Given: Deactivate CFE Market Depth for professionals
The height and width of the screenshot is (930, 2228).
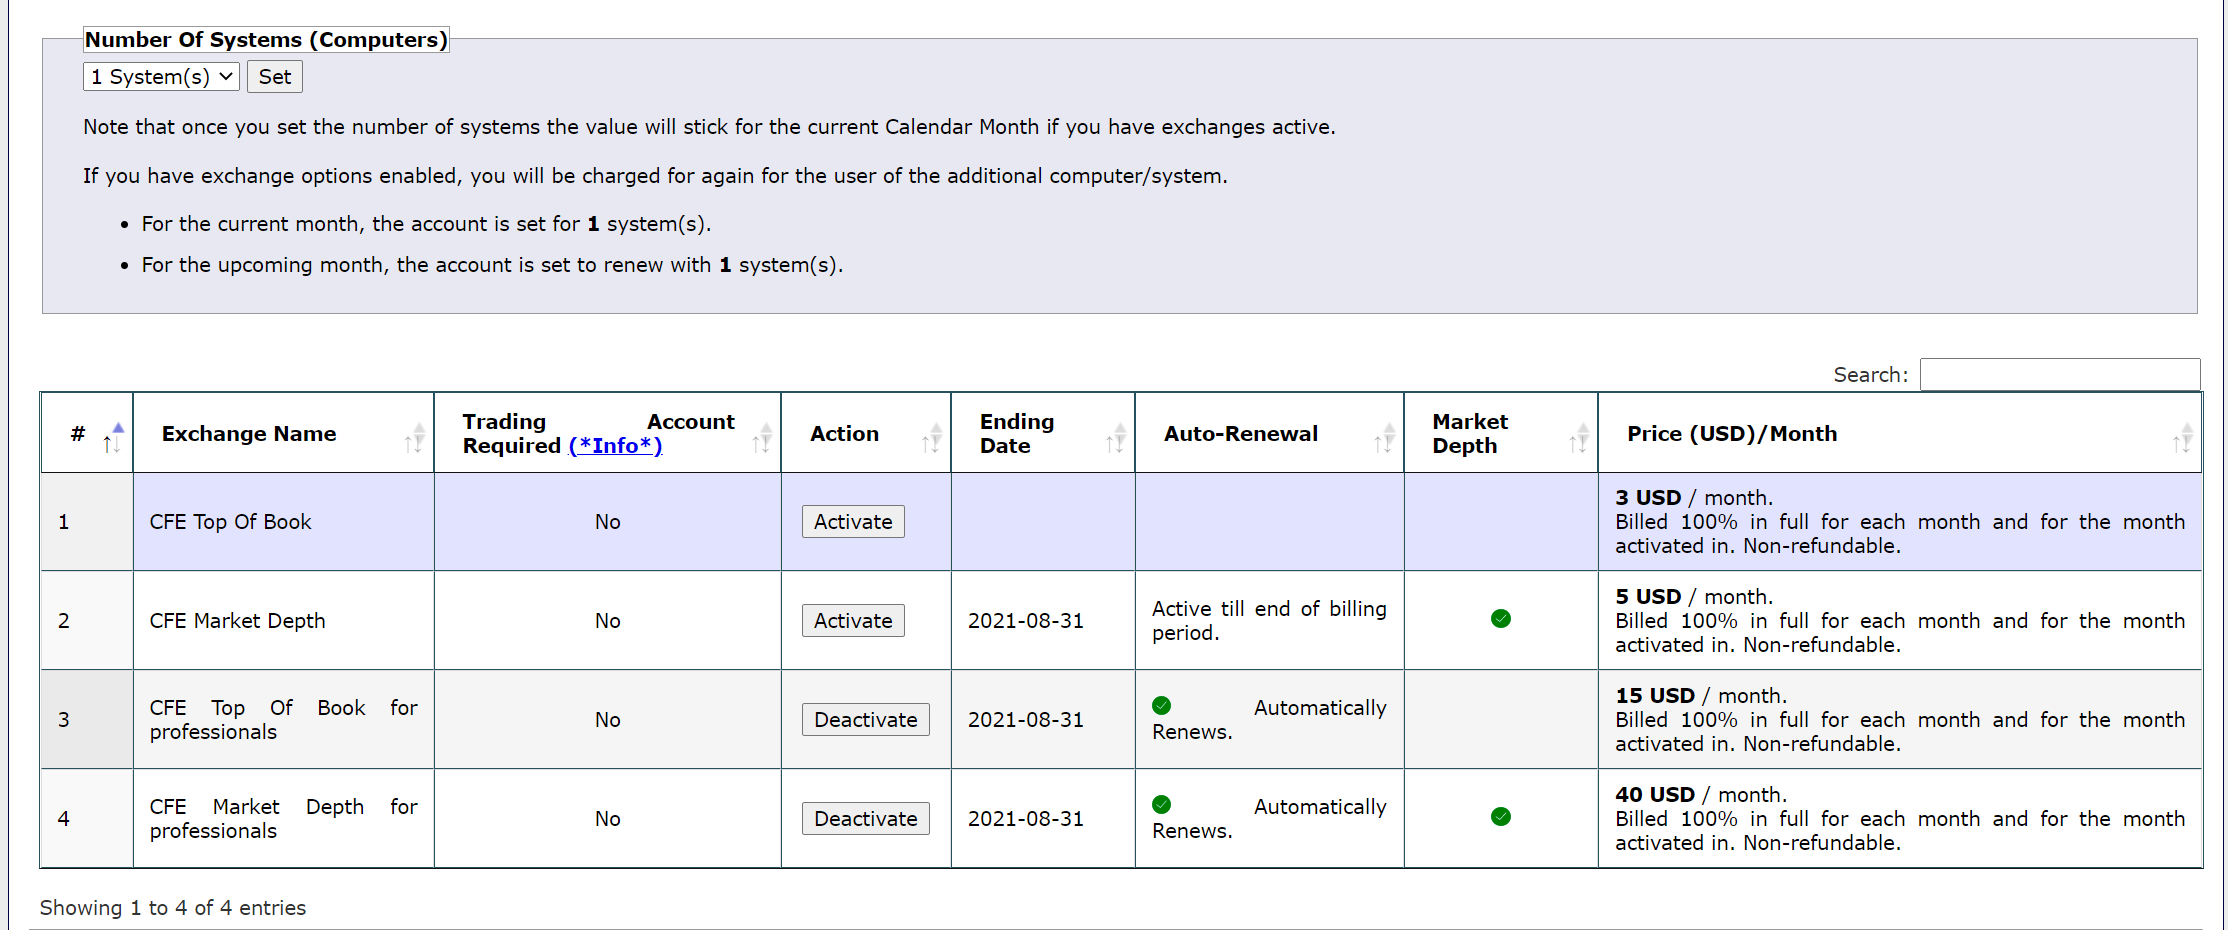Looking at the screenshot, I should [x=865, y=819].
